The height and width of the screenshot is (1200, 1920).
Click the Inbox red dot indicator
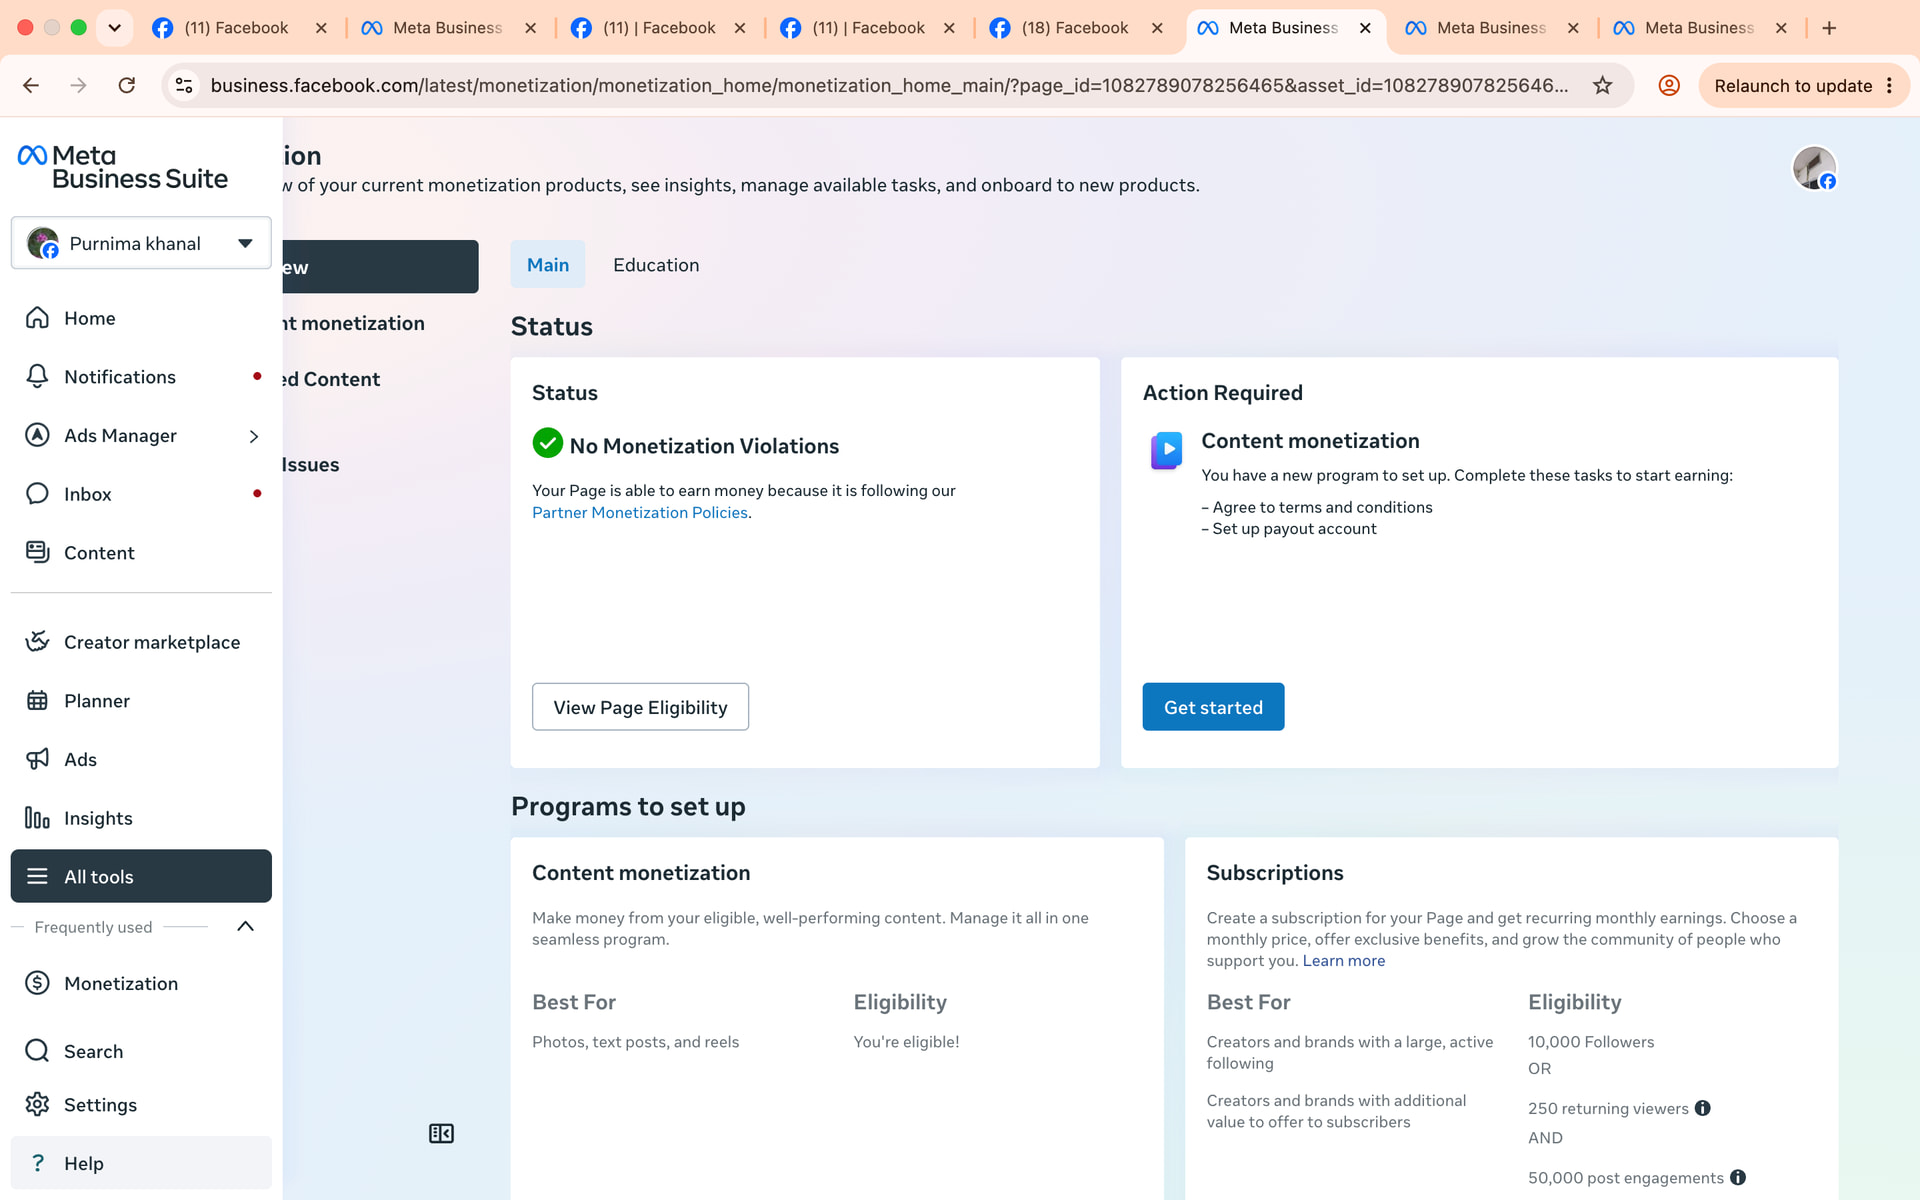tap(257, 493)
